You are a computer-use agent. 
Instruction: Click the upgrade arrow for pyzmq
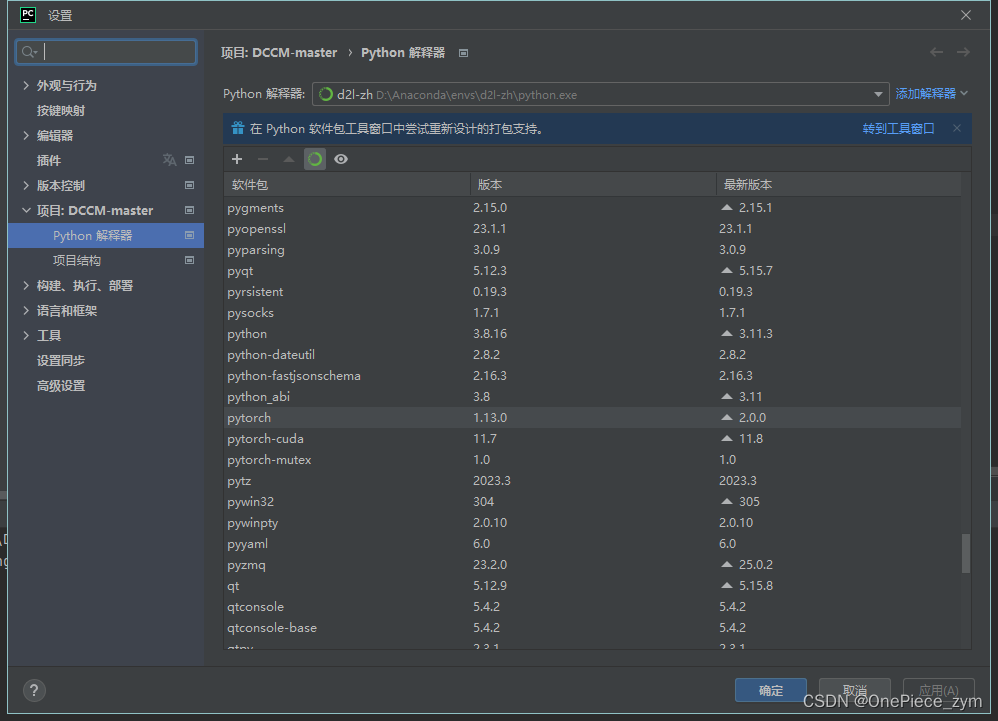727,564
